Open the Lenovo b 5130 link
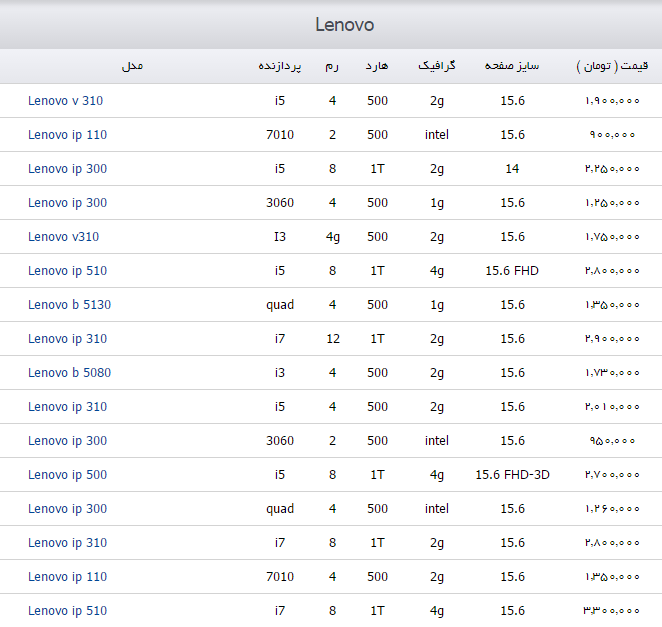 pyautogui.click(x=69, y=304)
